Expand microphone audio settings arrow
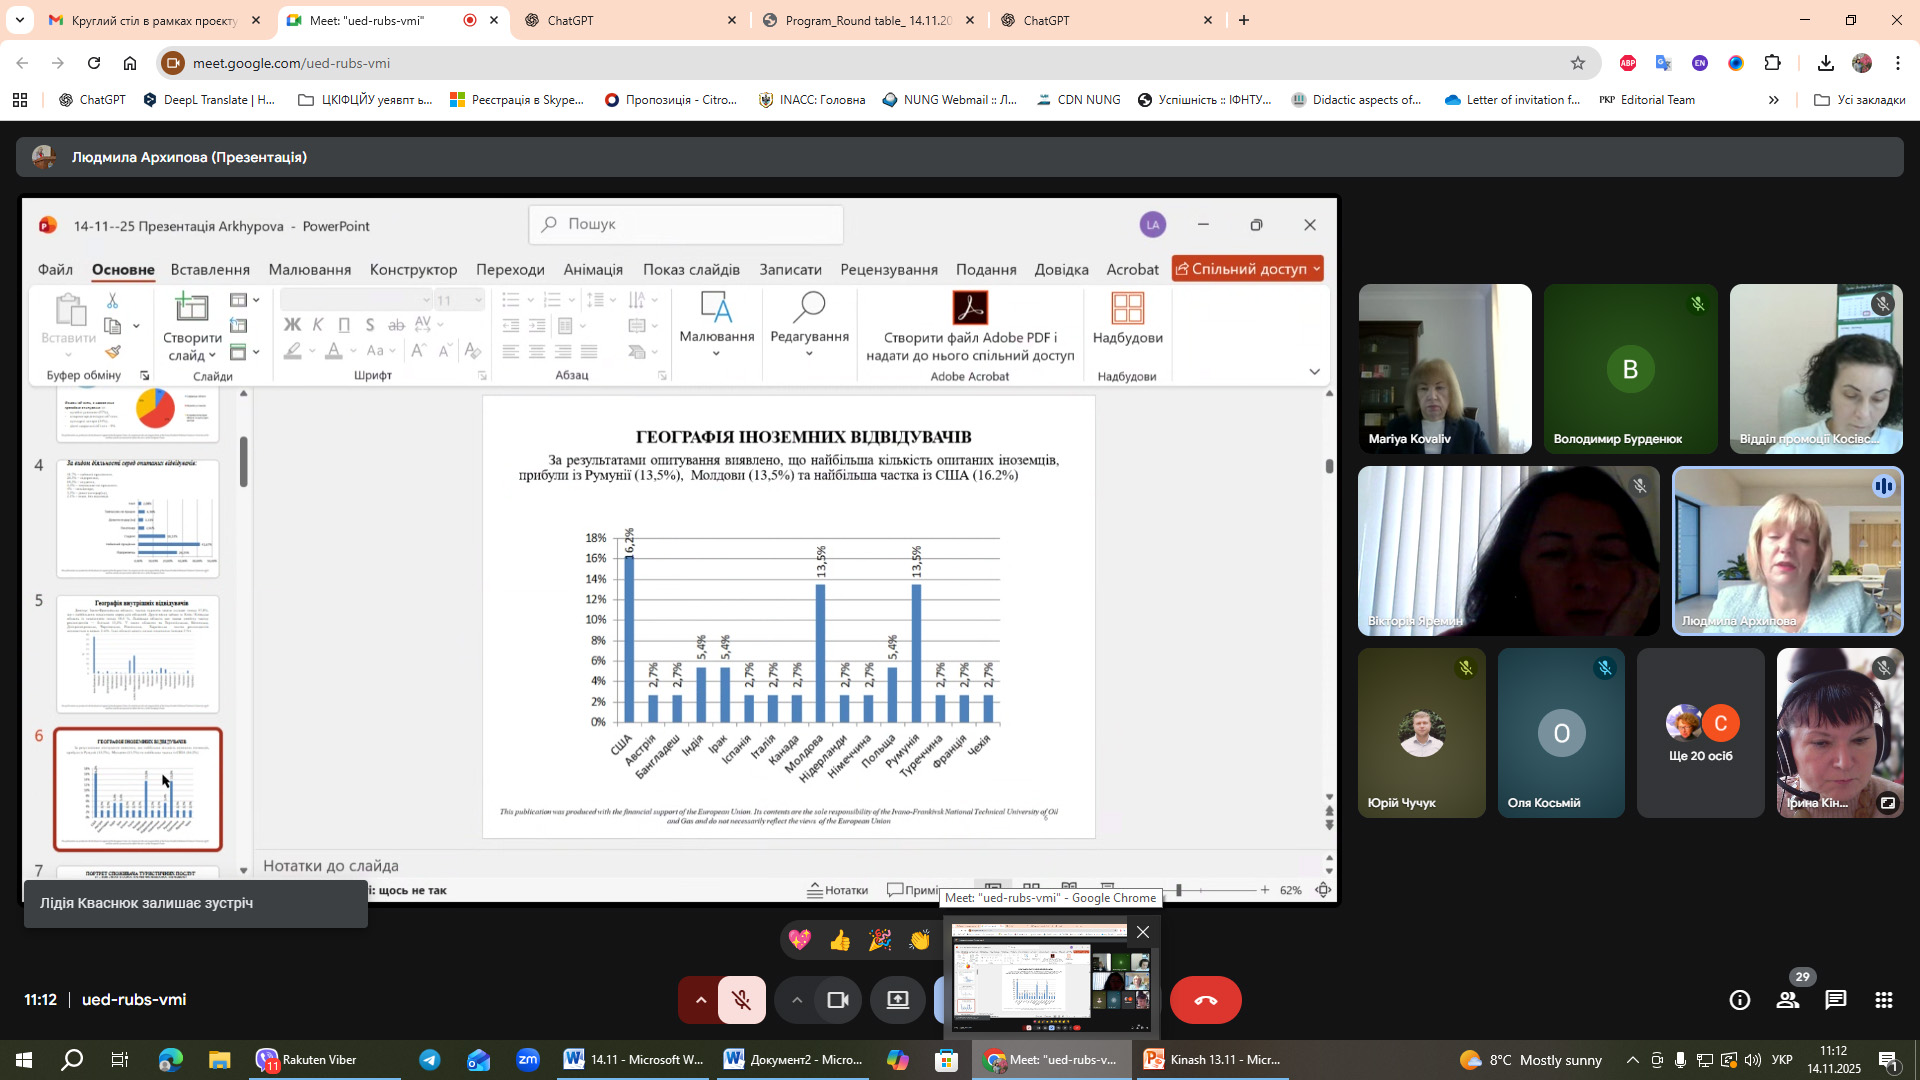1920x1080 pixels. (x=700, y=1000)
